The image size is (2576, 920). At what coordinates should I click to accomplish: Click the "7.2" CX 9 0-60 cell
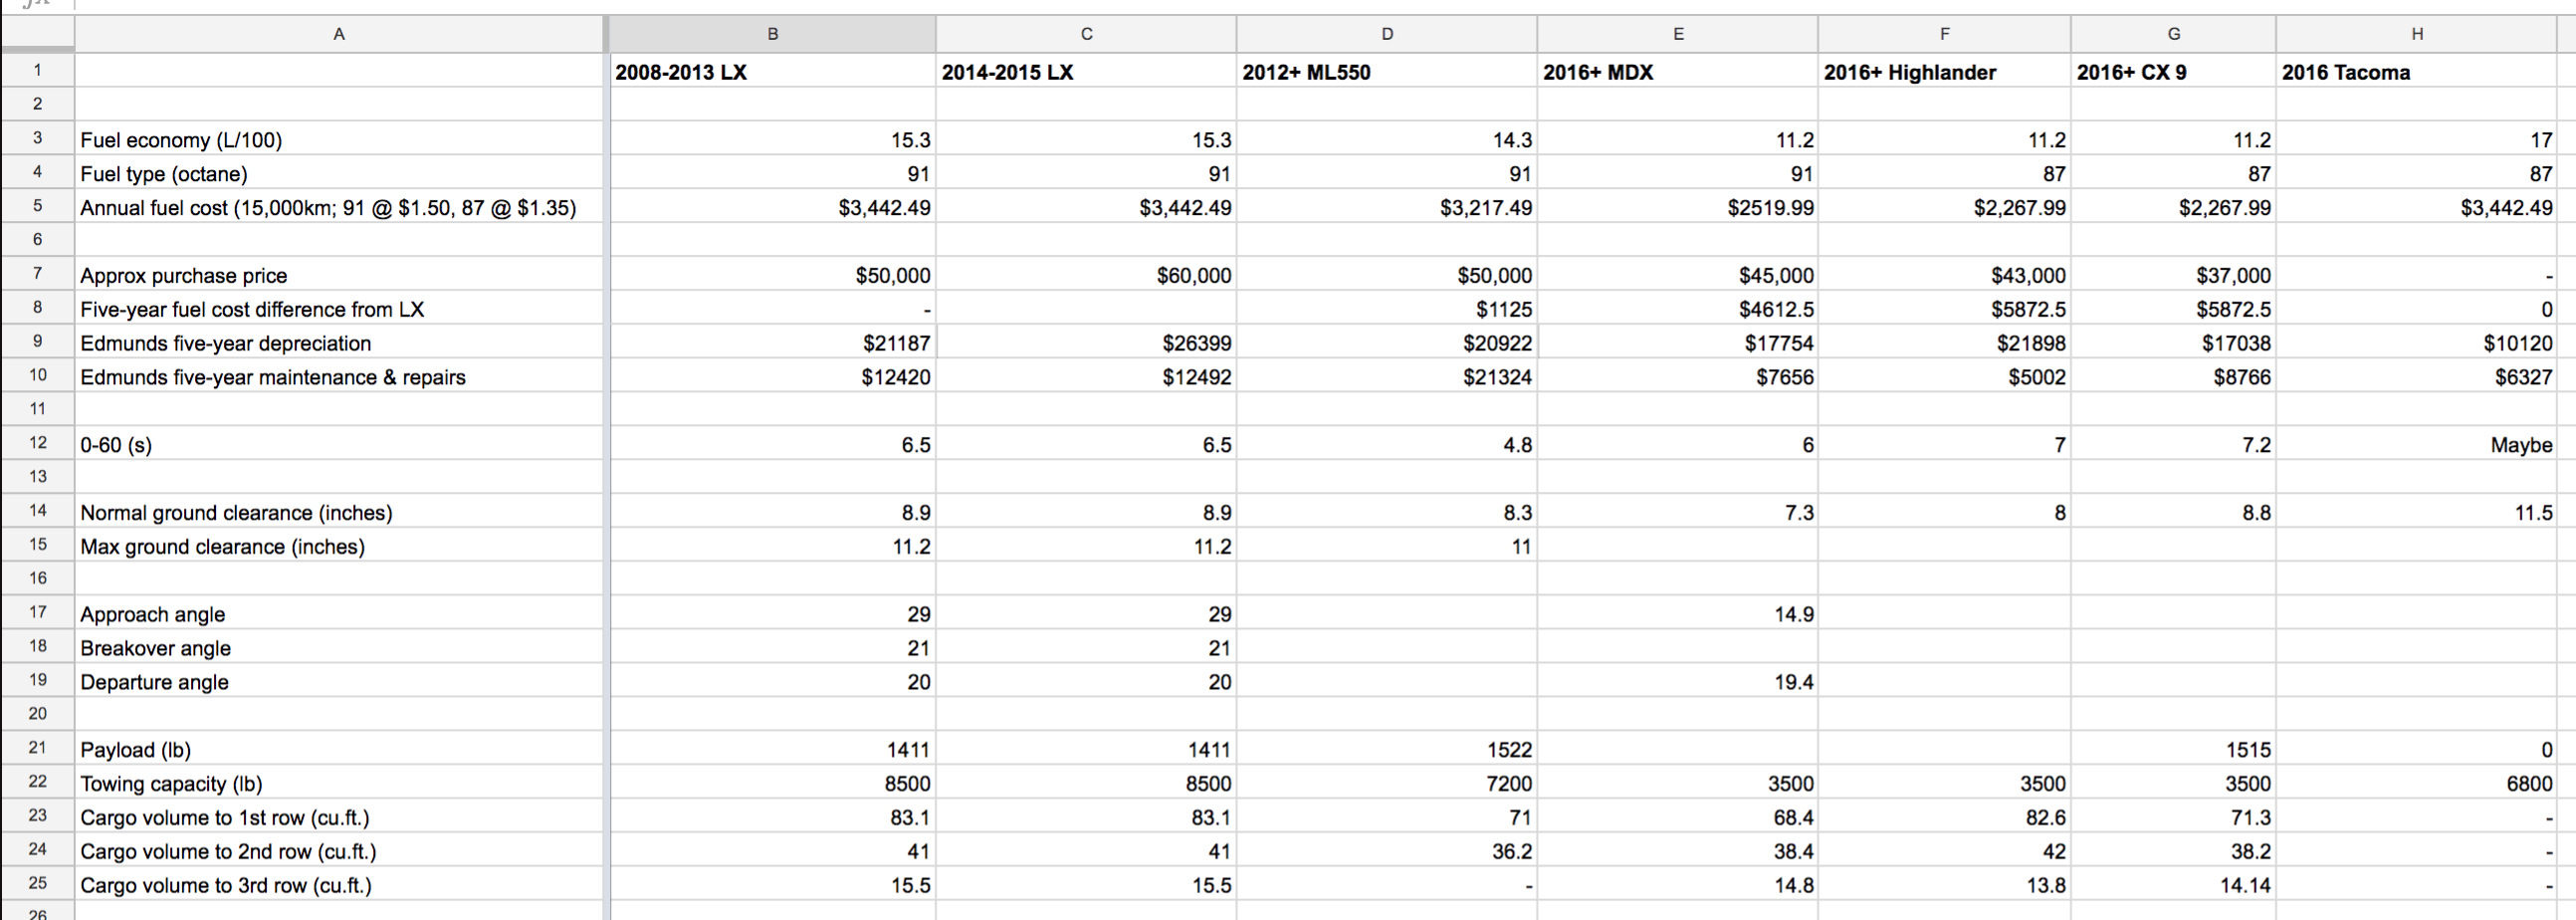pyautogui.click(x=2174, y=444)
